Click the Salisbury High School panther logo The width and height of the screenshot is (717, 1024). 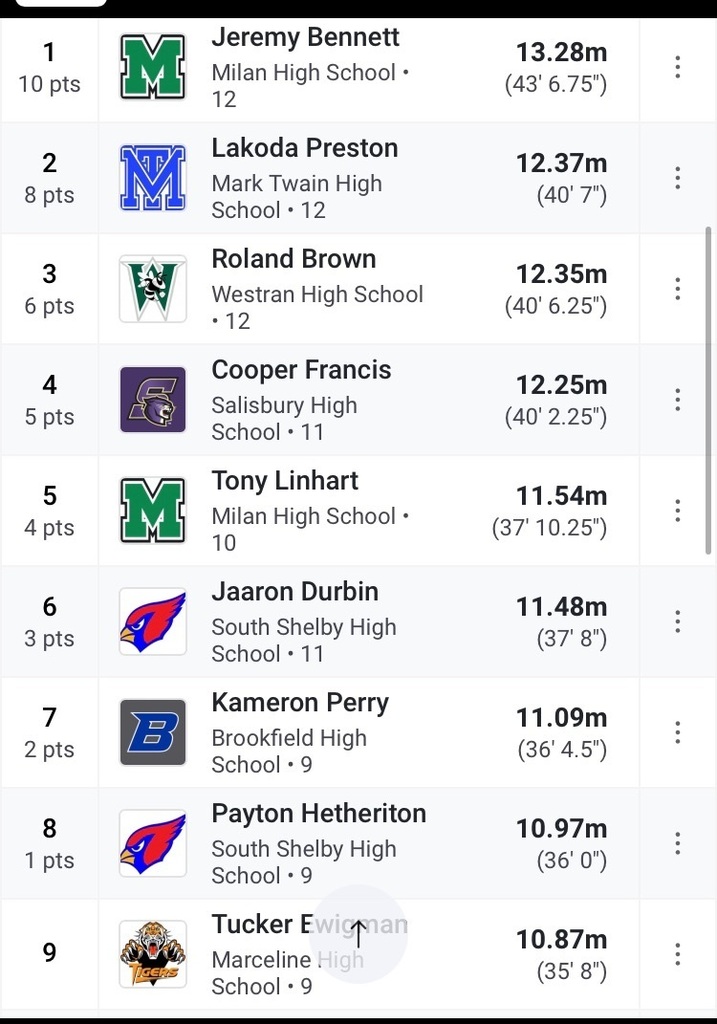153,400
